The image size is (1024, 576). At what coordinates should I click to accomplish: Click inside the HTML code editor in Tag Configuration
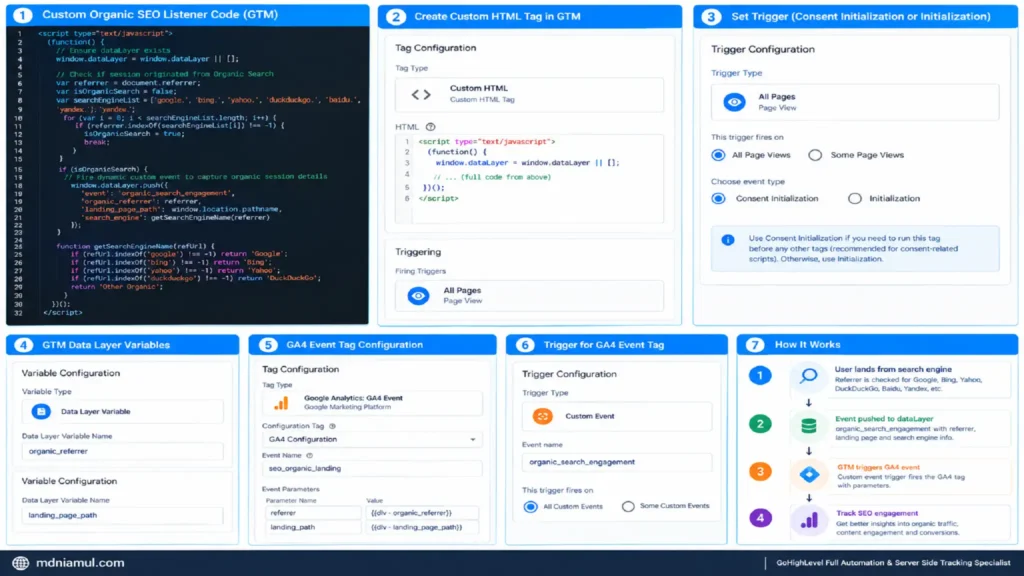pyautogui.click(x=530, y=178)
